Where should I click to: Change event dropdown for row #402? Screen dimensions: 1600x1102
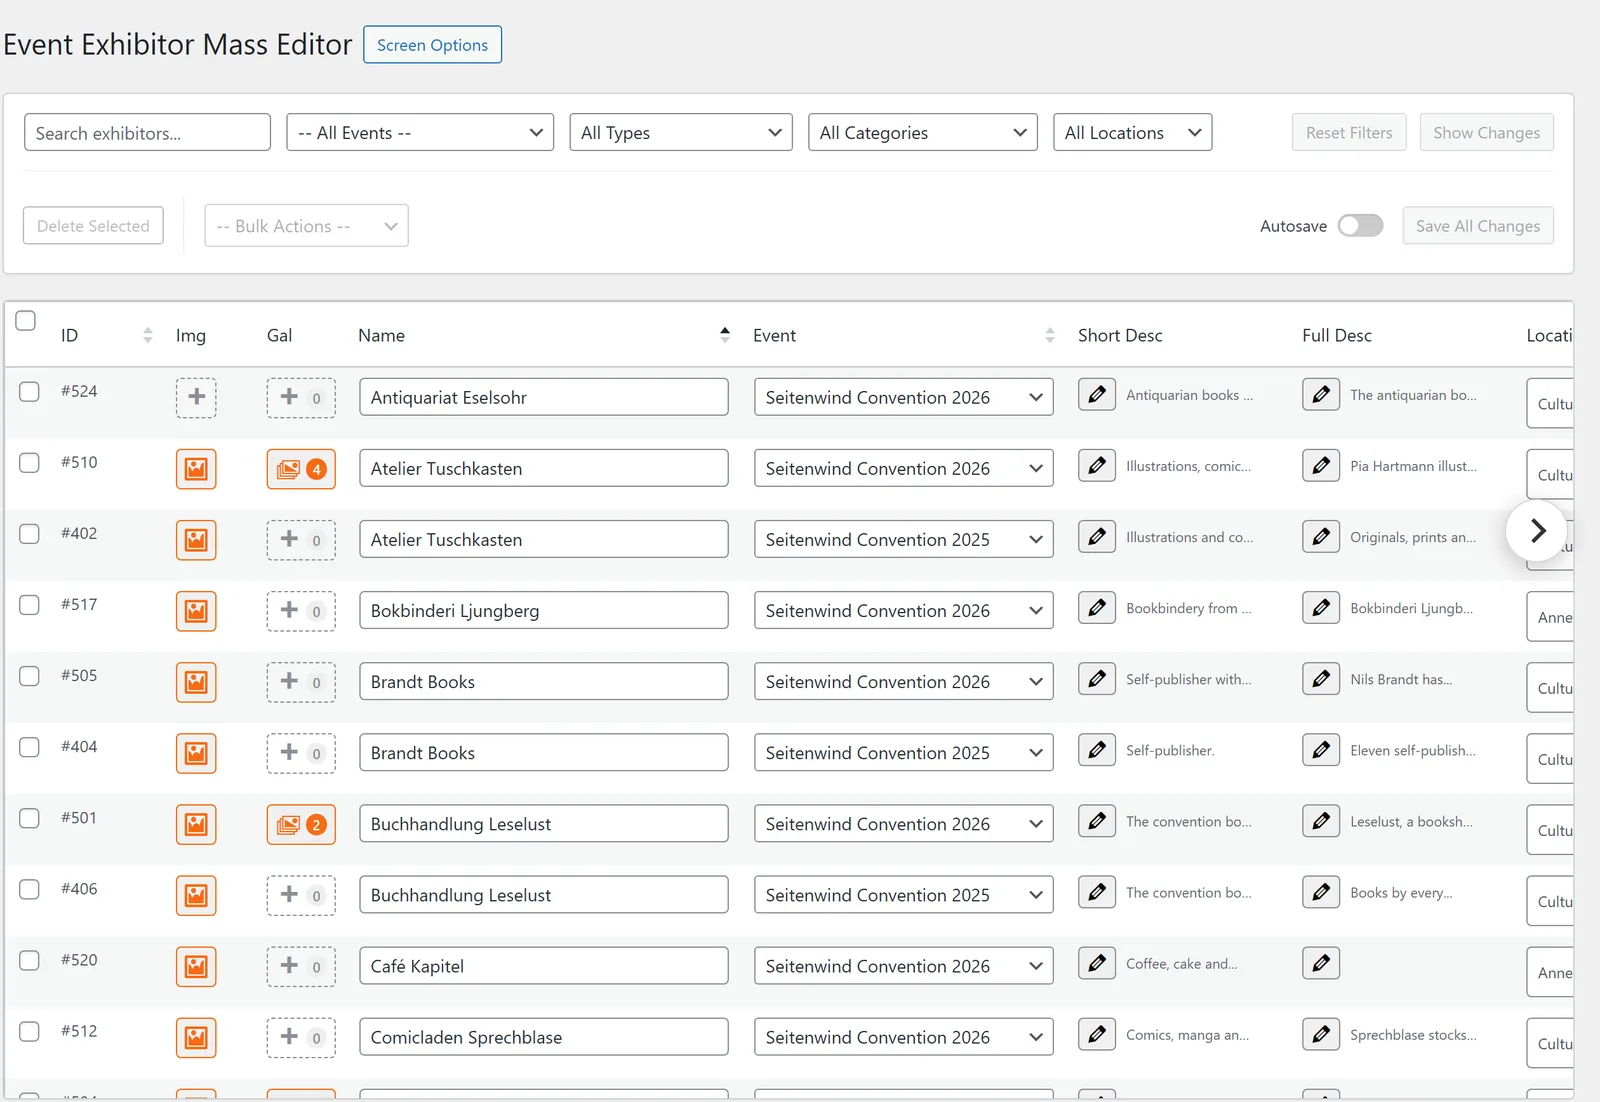pos(904,539)
